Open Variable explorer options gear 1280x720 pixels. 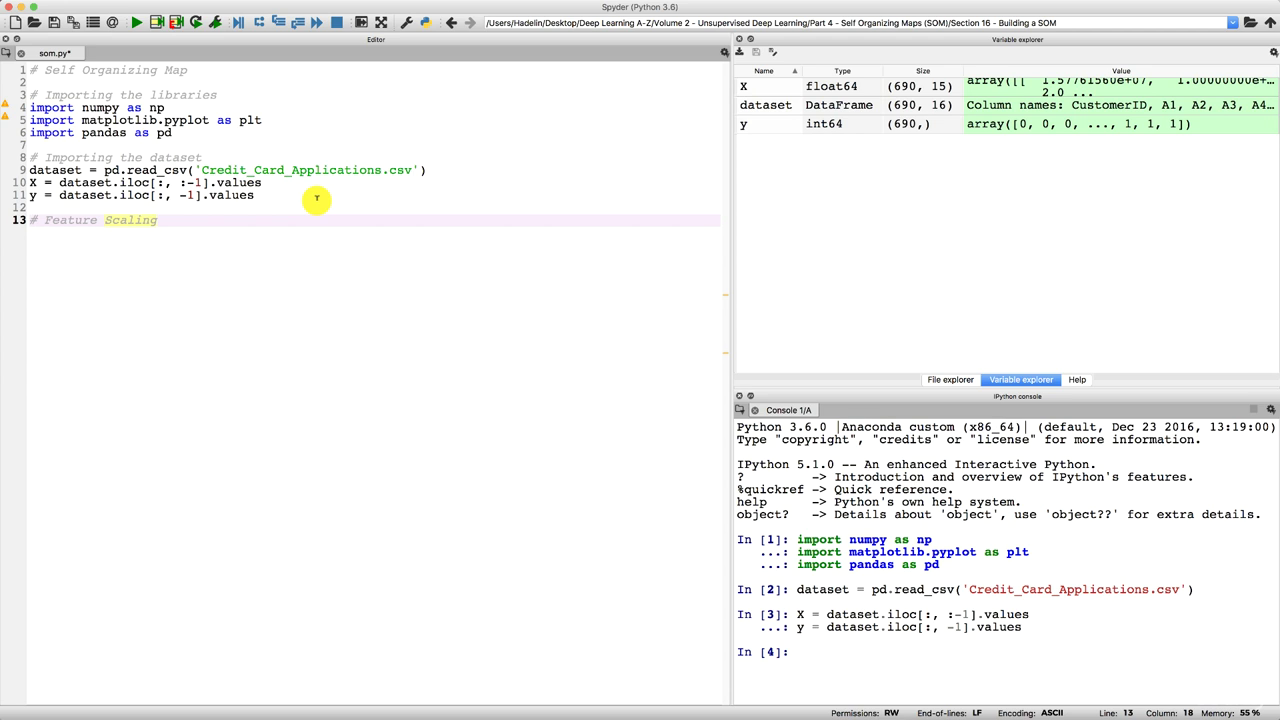coord(1273,52)
